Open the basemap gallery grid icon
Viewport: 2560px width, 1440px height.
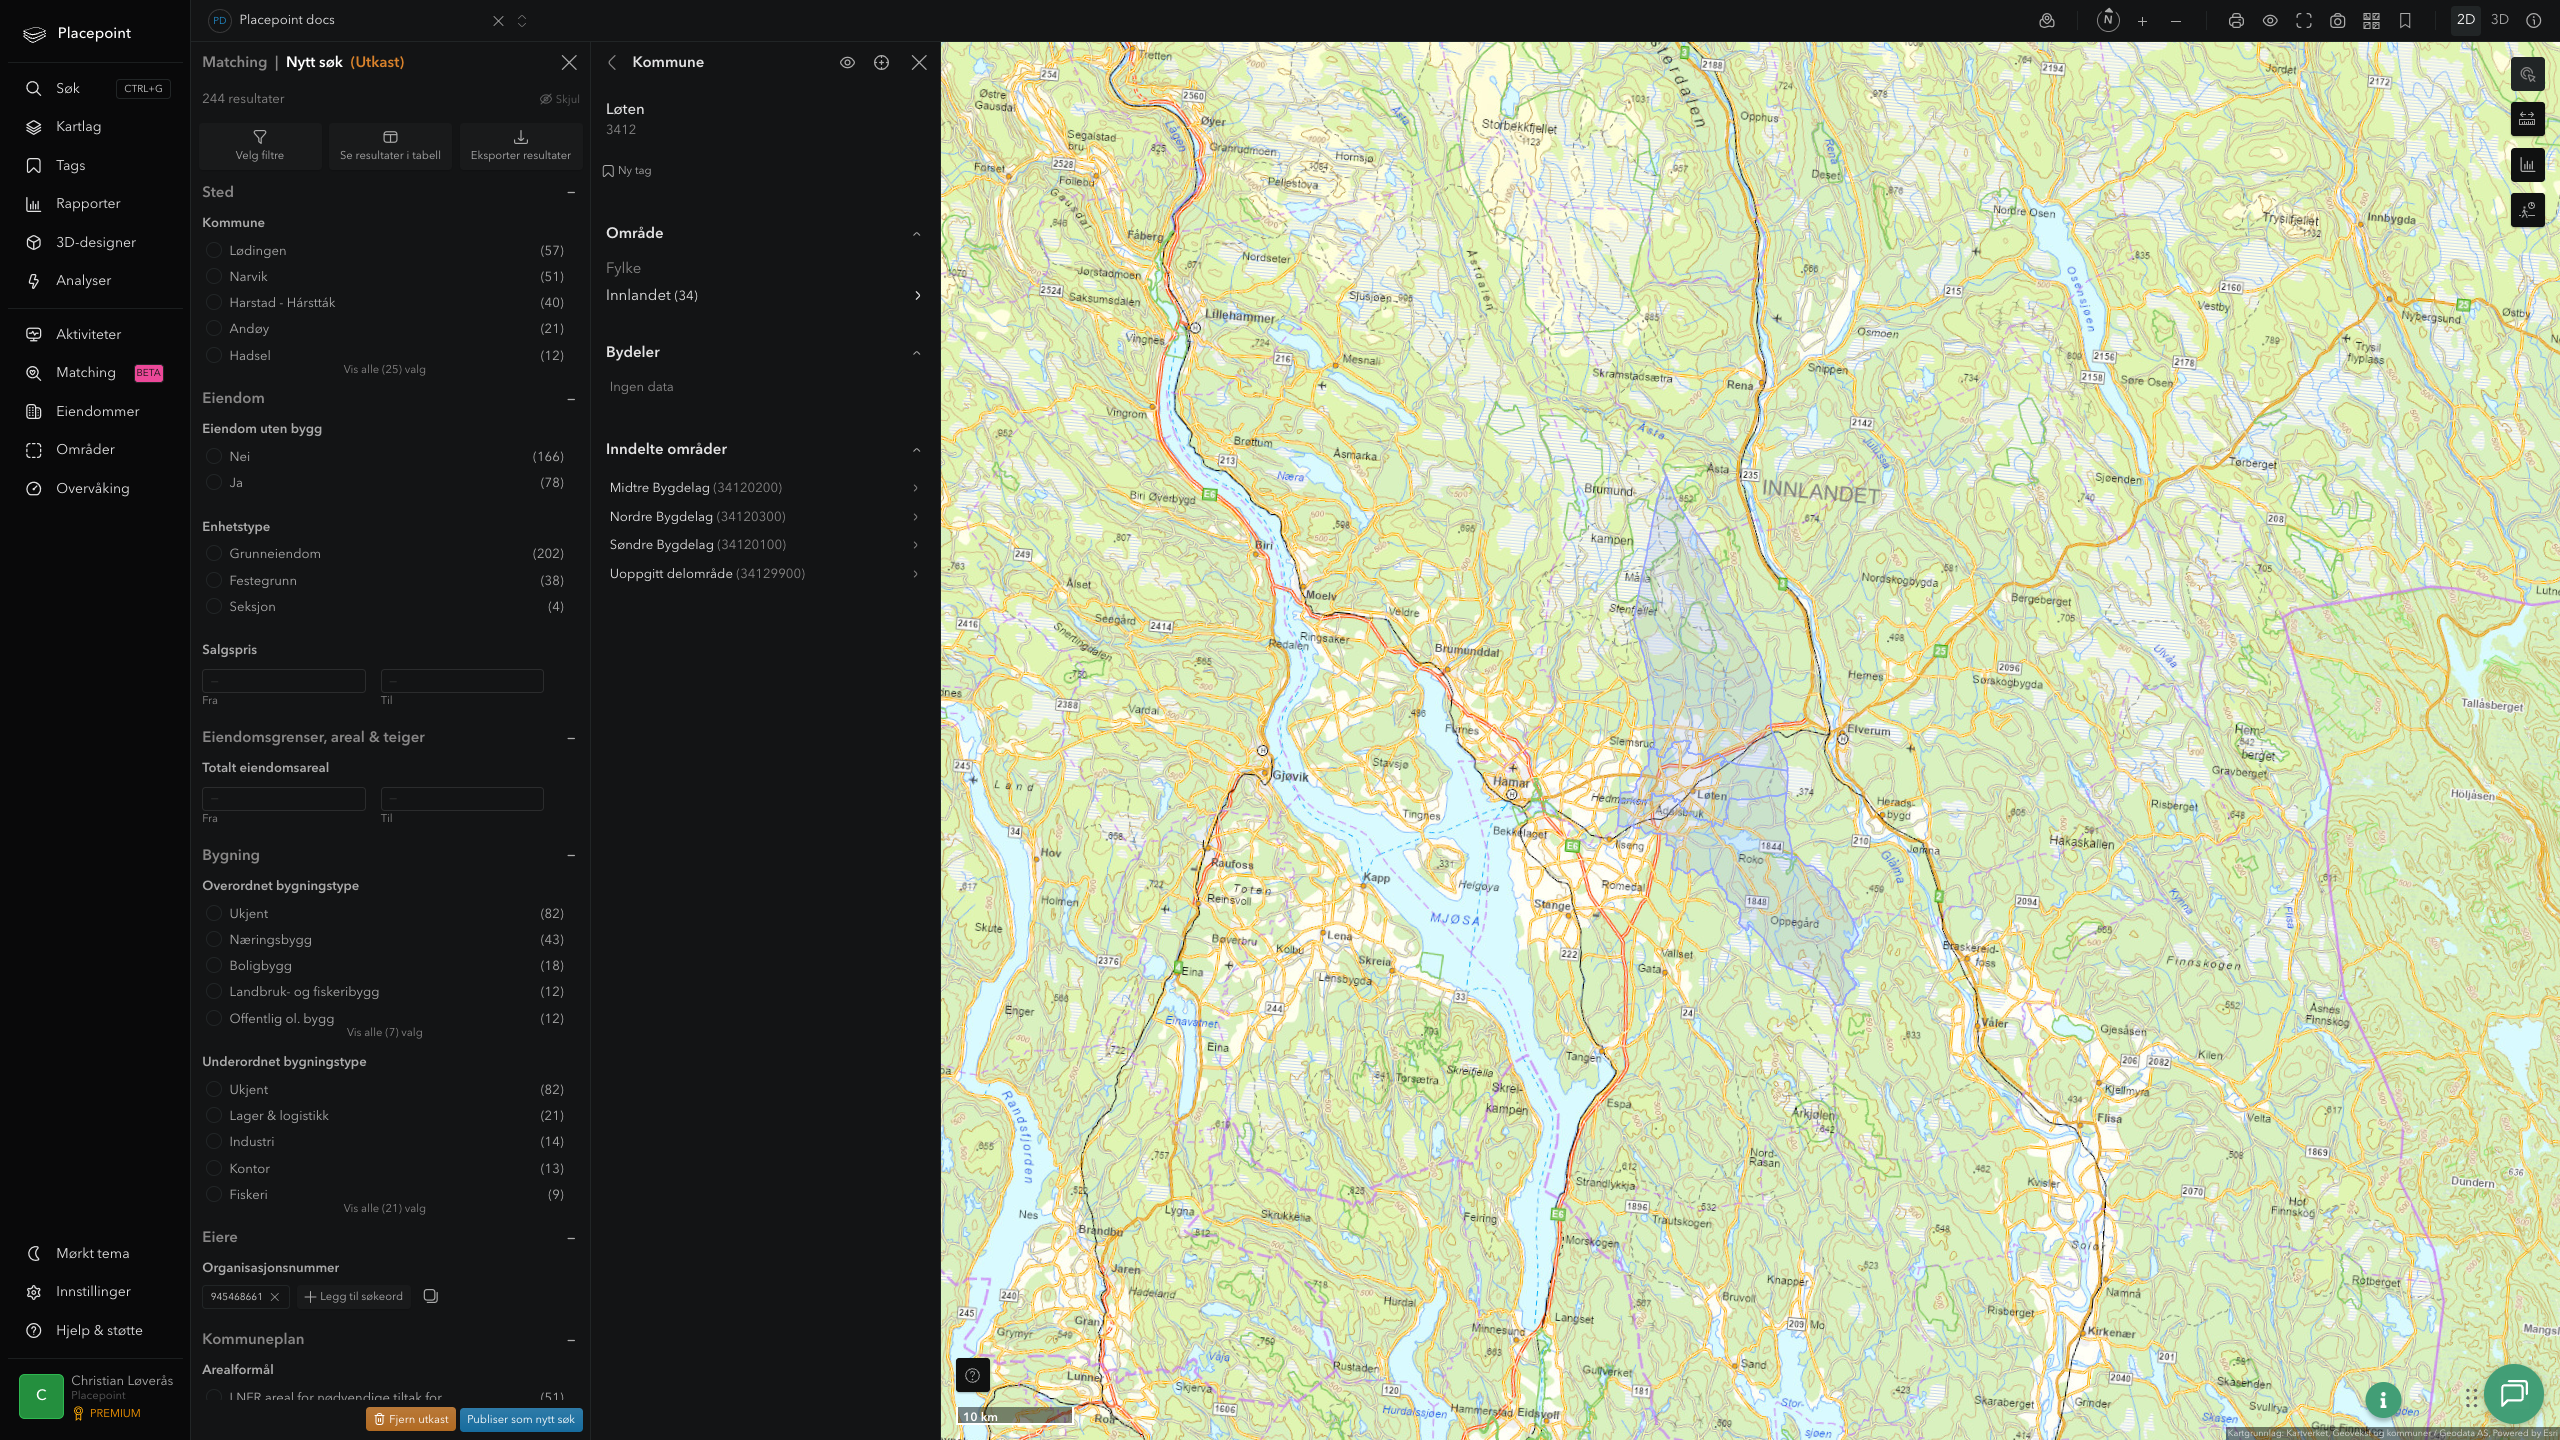pos(2371,21)
